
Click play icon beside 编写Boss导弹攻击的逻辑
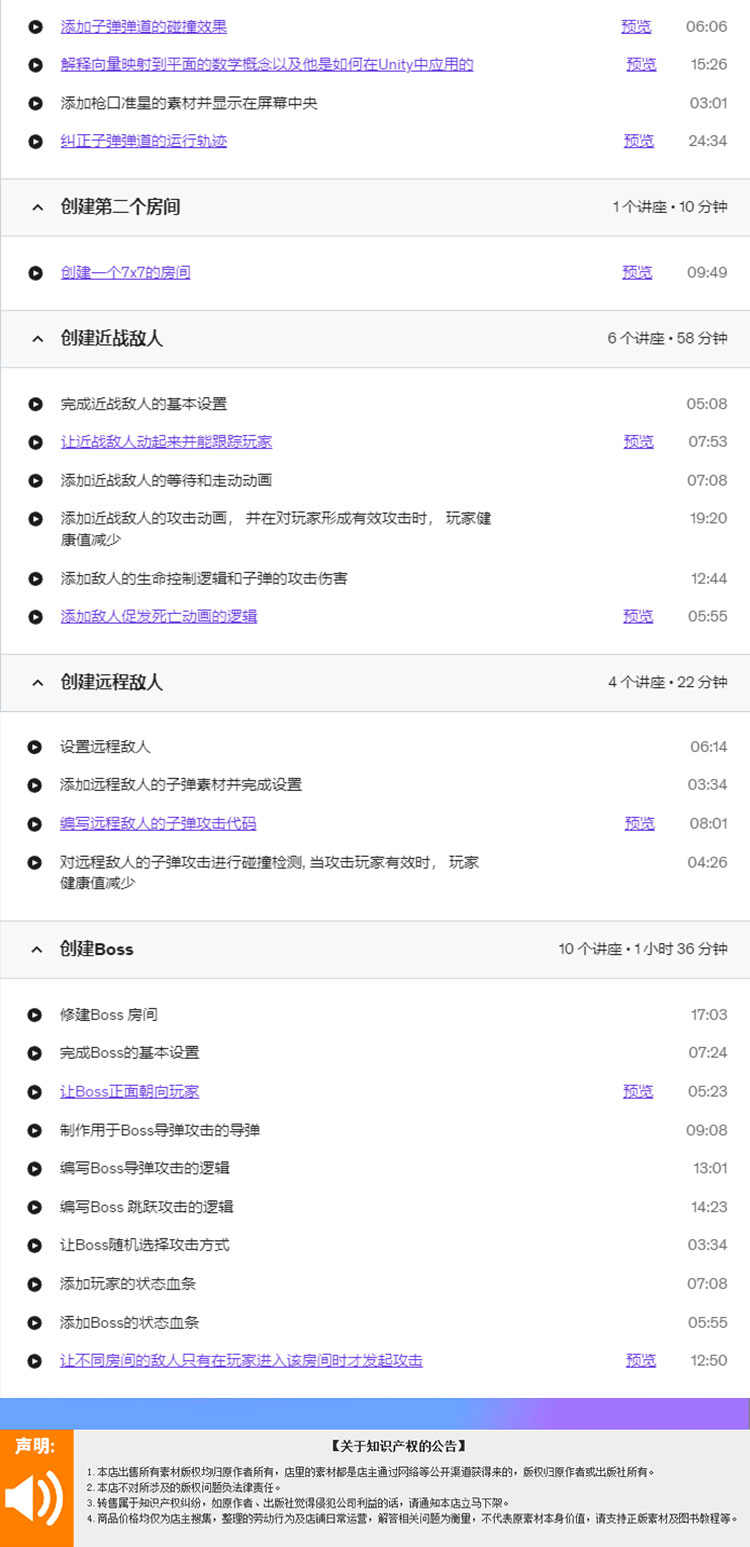pos(36,1168)
